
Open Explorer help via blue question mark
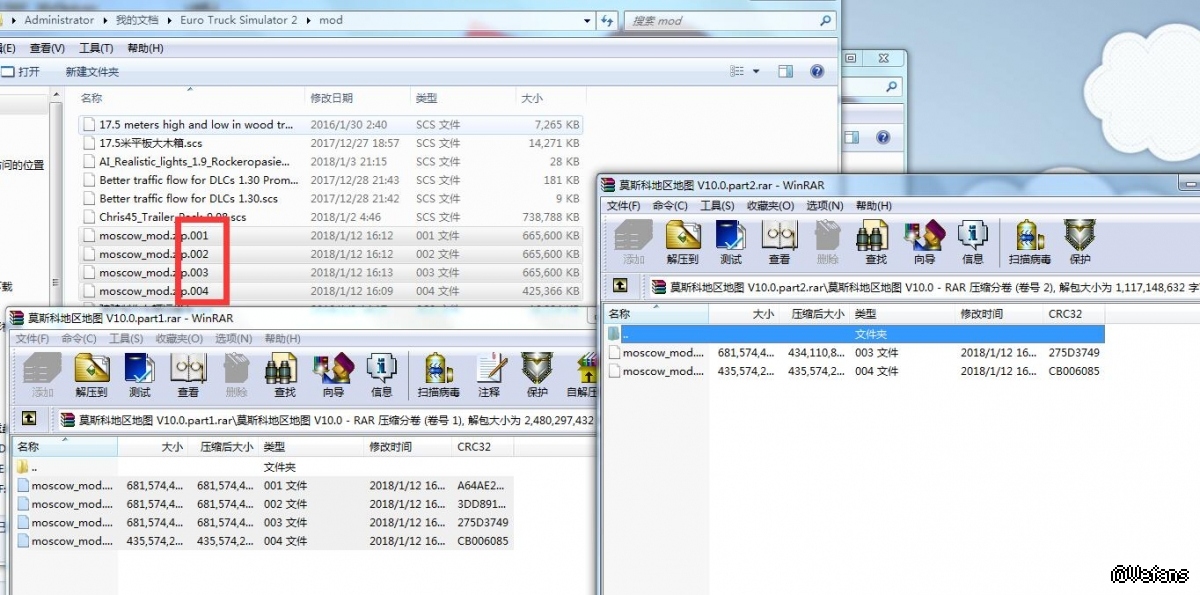click(x=817, y=72)
